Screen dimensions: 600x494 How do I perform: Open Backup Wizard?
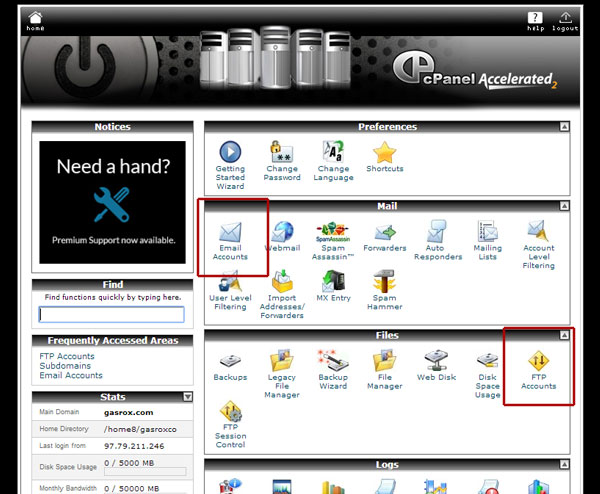pyautogui.click(x=333, y=370)
